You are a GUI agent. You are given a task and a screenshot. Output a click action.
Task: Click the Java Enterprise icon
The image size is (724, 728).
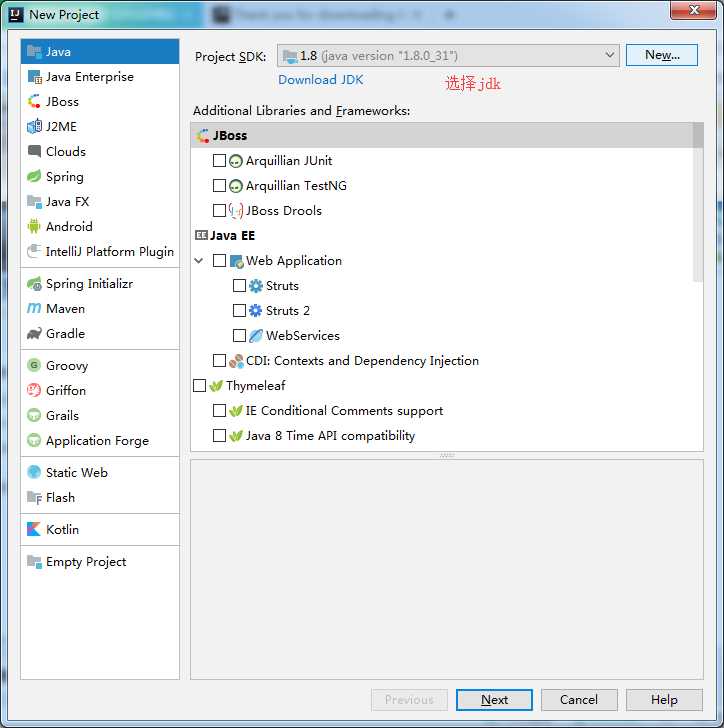[34, 77]
